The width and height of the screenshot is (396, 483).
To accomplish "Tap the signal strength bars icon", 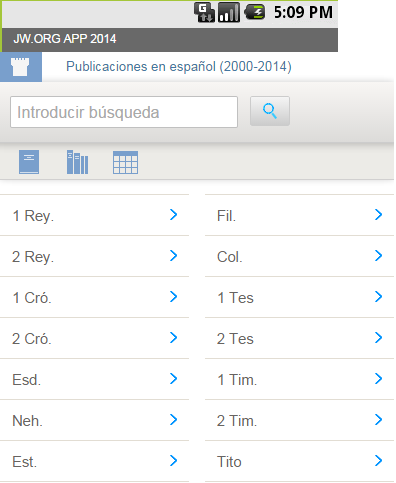I will (x=229, y=12).
